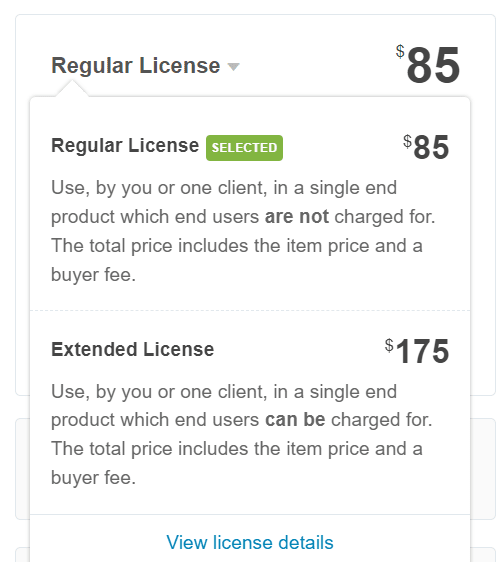Click the Extended License description paragraph
Screen dimensions: 496x562
click(x=242, y=434)
